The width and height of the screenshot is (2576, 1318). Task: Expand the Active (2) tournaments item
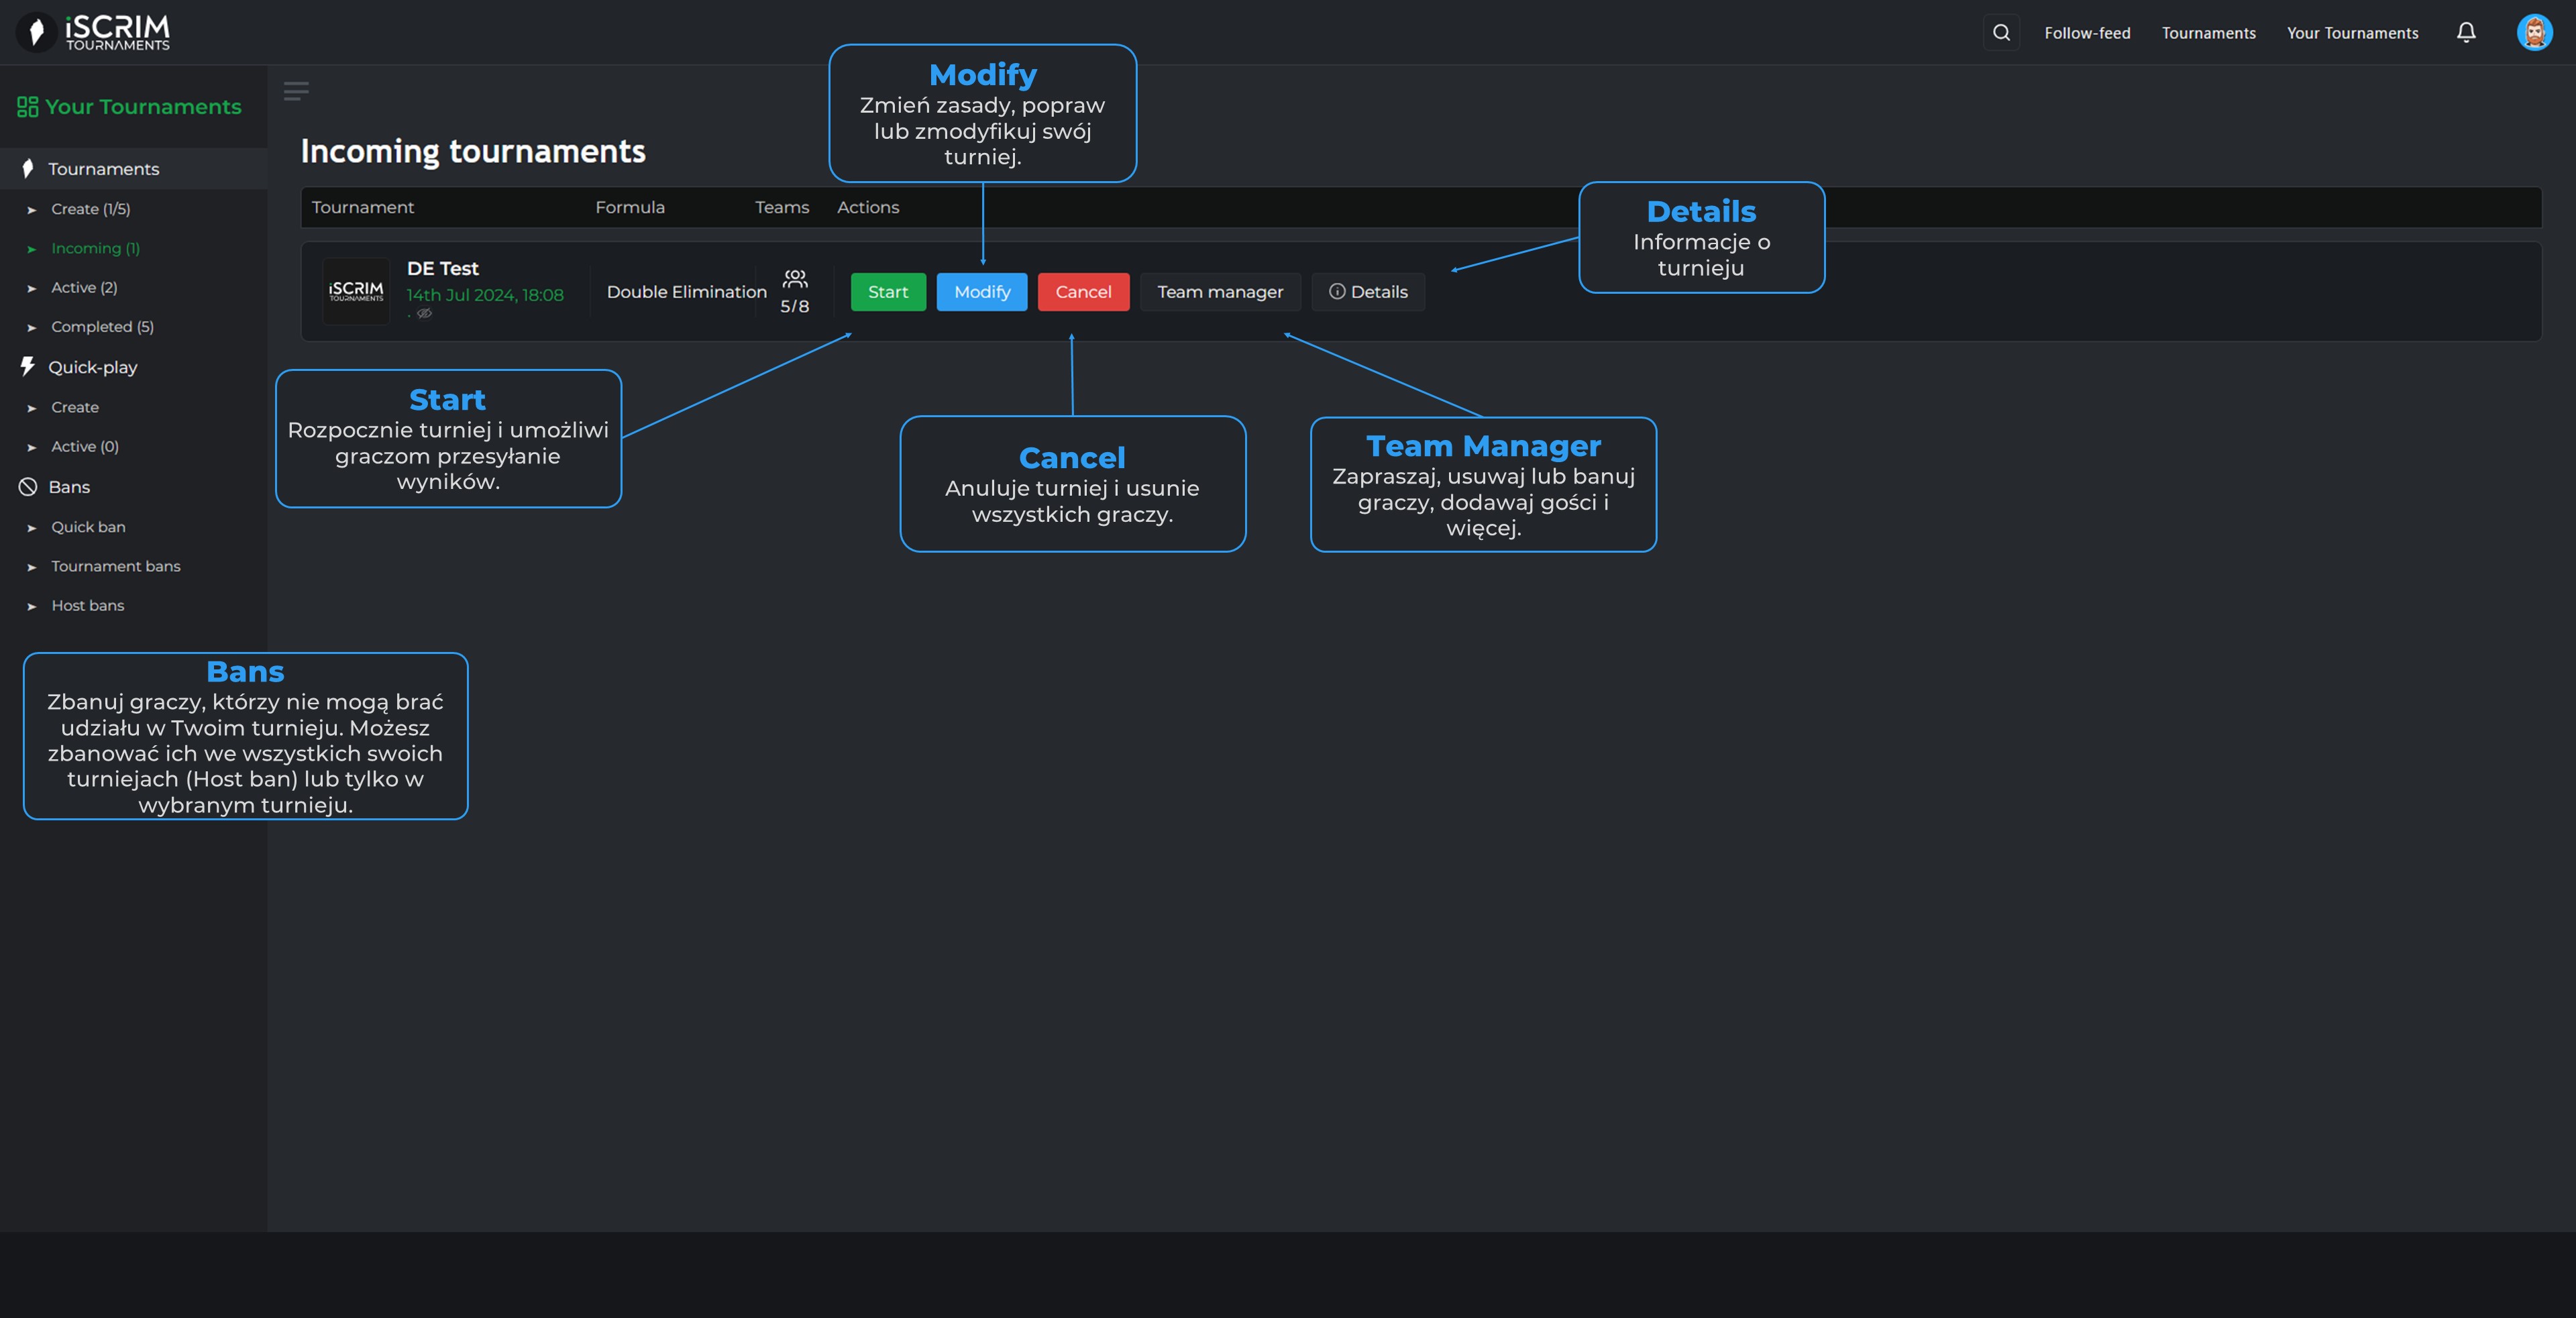(84, 288)
